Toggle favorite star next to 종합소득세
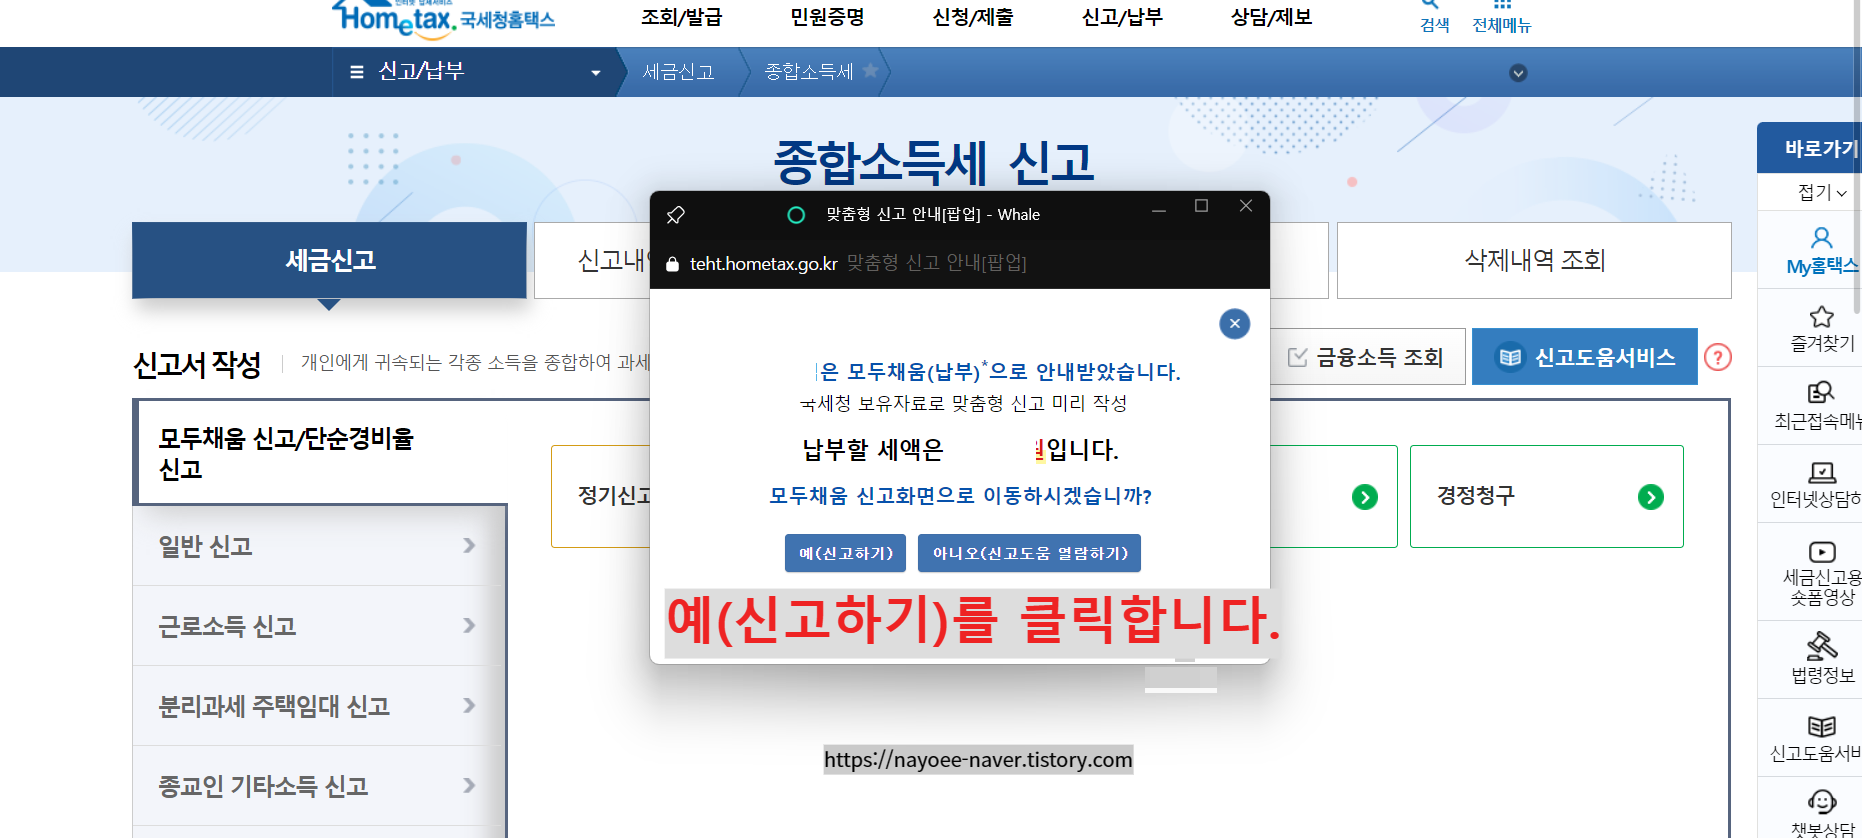The height and width of the screenshot is (838, 1862). click(870, 71)
